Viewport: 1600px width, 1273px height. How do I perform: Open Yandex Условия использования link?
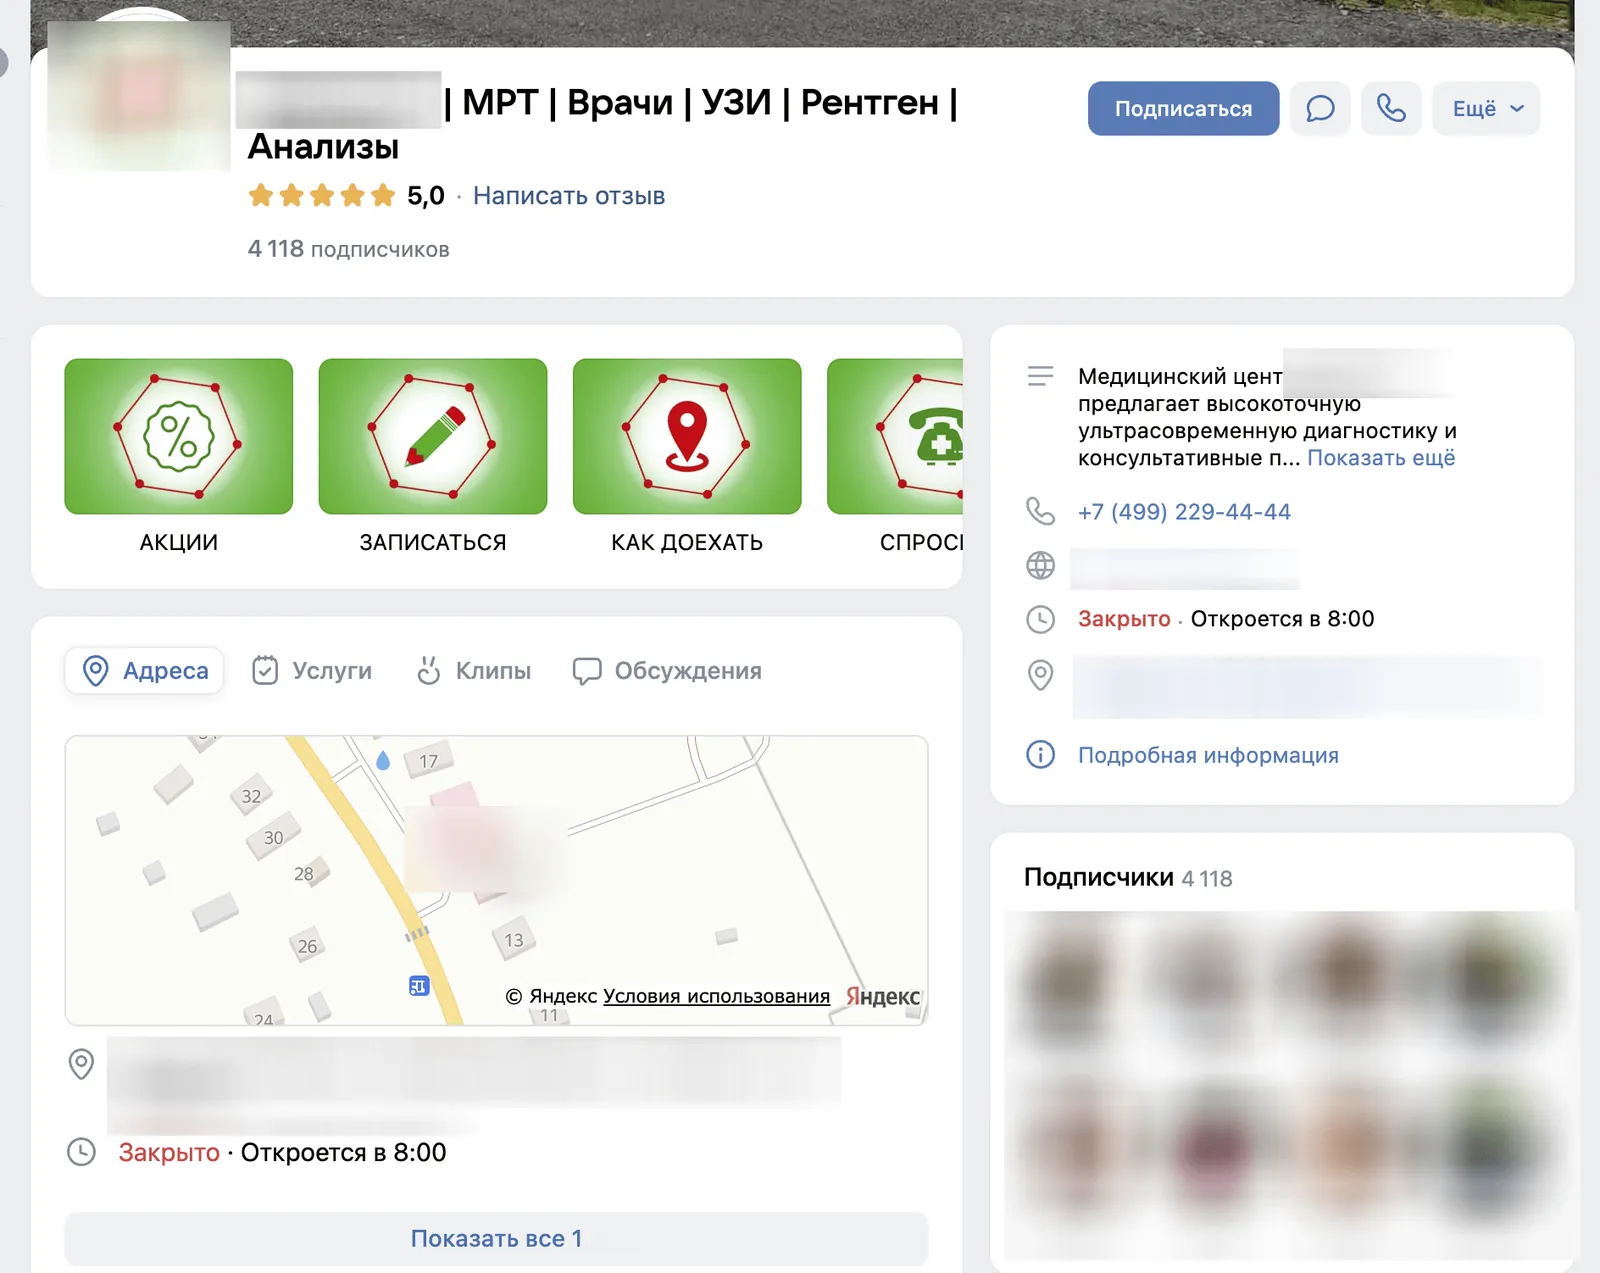[716, 996]
